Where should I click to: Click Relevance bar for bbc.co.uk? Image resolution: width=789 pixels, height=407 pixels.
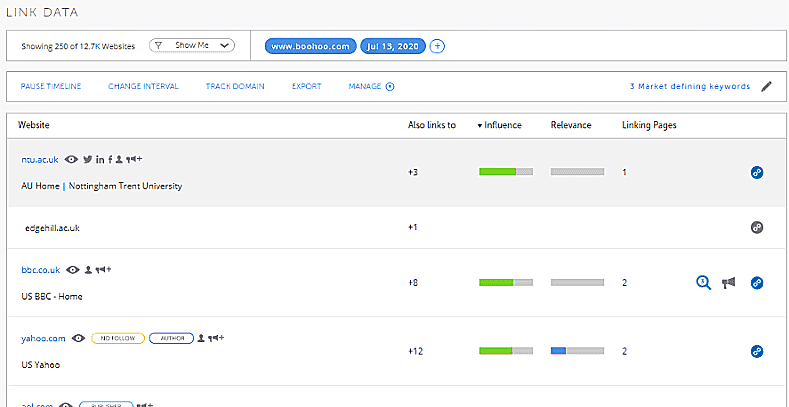(577, 283)
